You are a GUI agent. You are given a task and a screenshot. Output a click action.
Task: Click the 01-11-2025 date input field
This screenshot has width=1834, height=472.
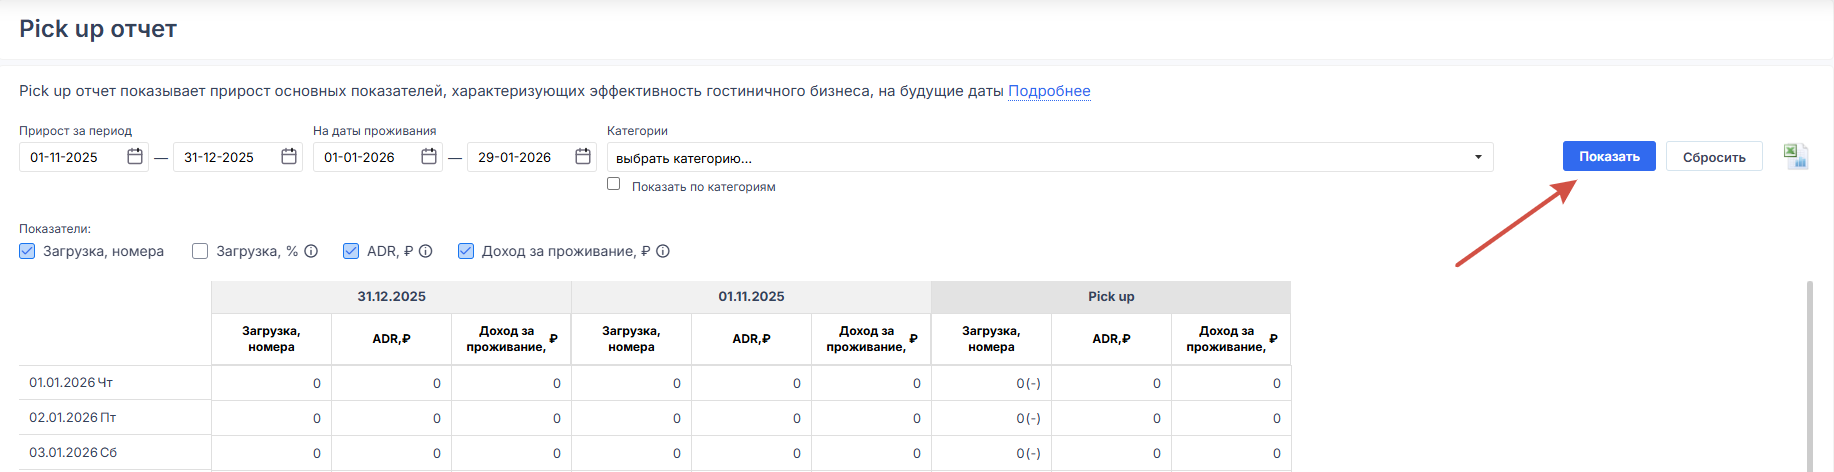[72, 157]
